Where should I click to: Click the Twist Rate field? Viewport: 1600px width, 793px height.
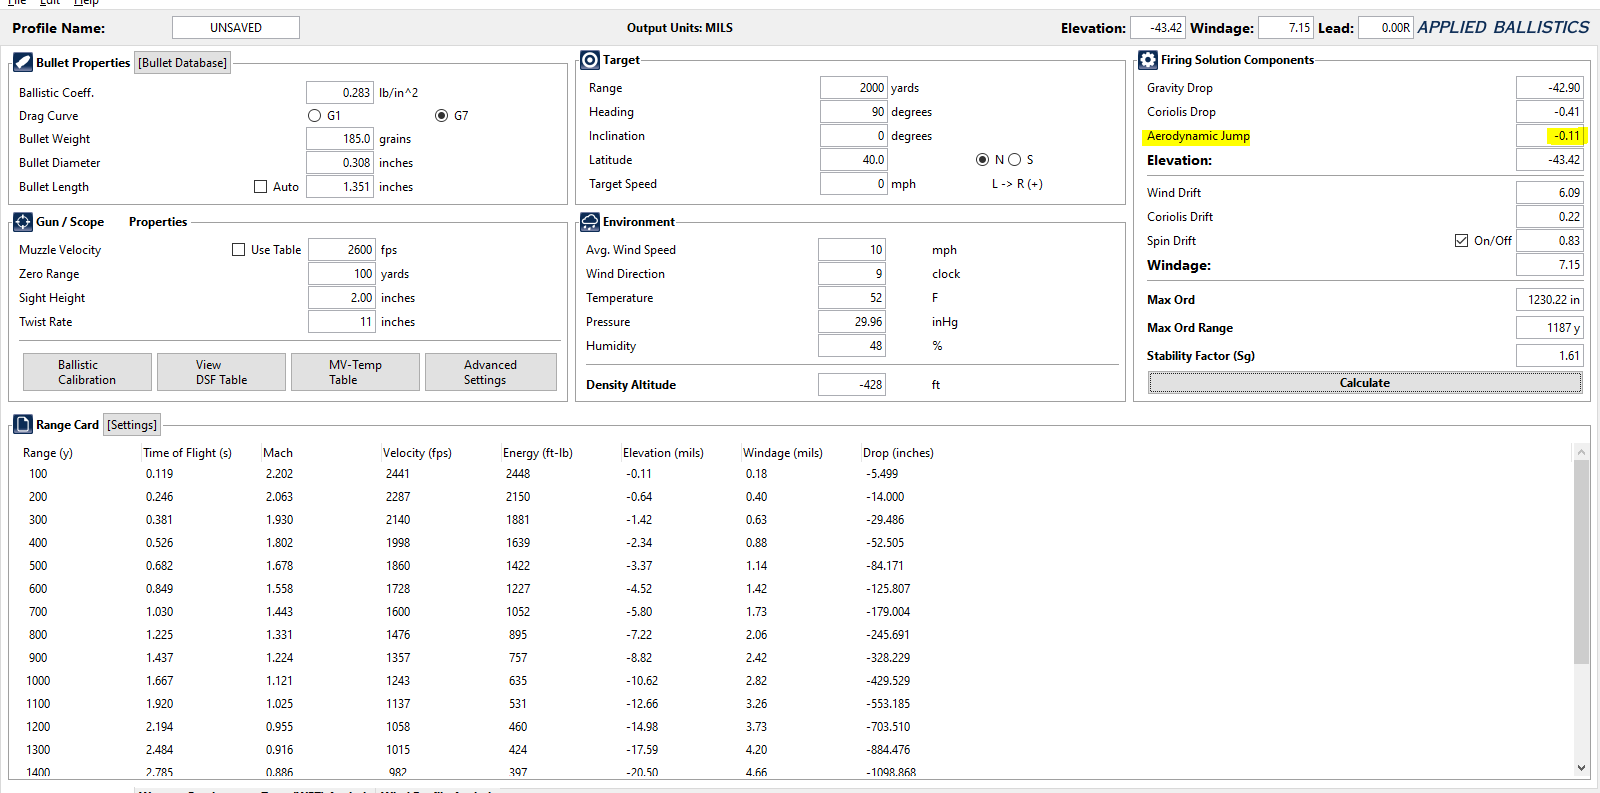[342, 322]
